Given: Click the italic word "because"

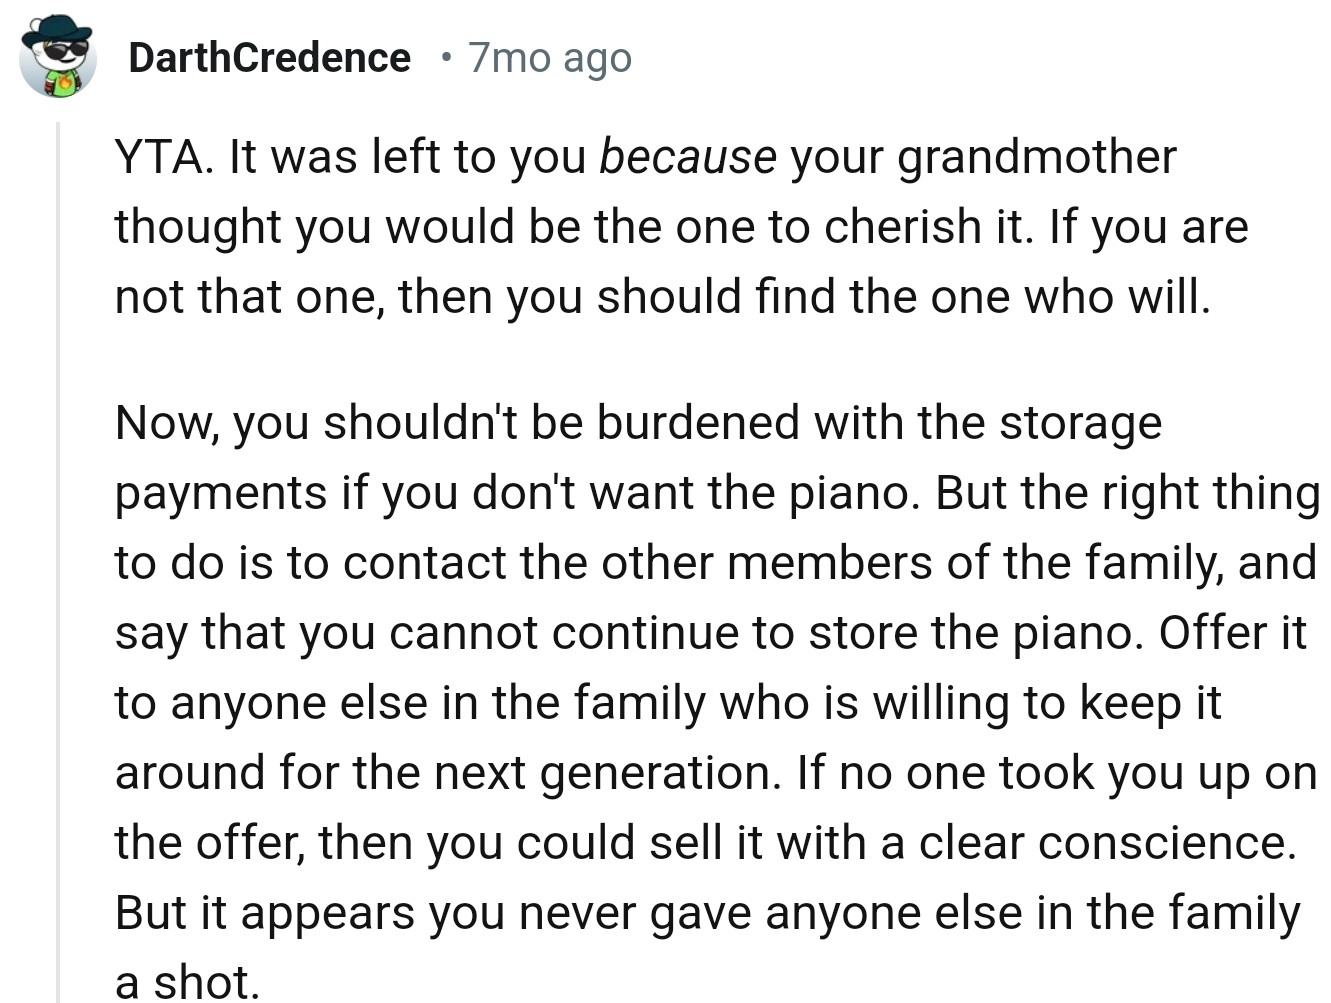Looking at the screenshot, I should pos(687,157).
